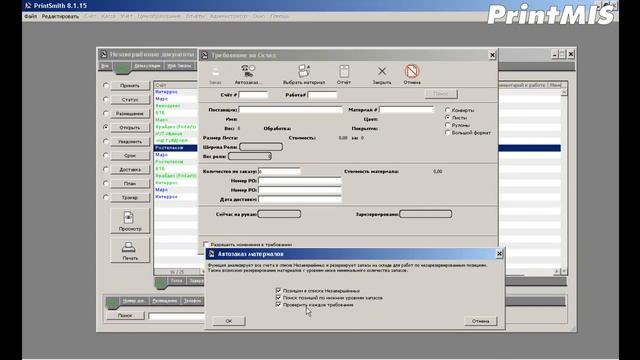Select the 'Фрайдис' row above ИП Иванов

[x=176, y=127]
